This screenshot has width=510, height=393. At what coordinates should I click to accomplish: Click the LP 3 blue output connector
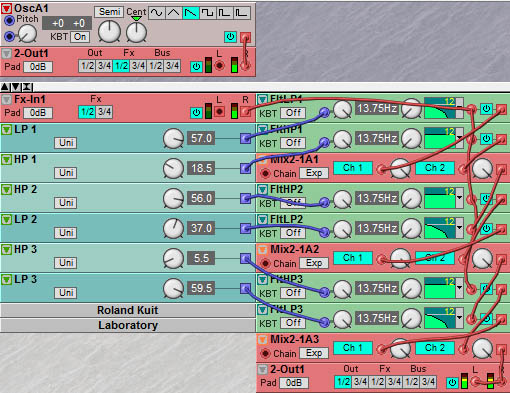246,288
